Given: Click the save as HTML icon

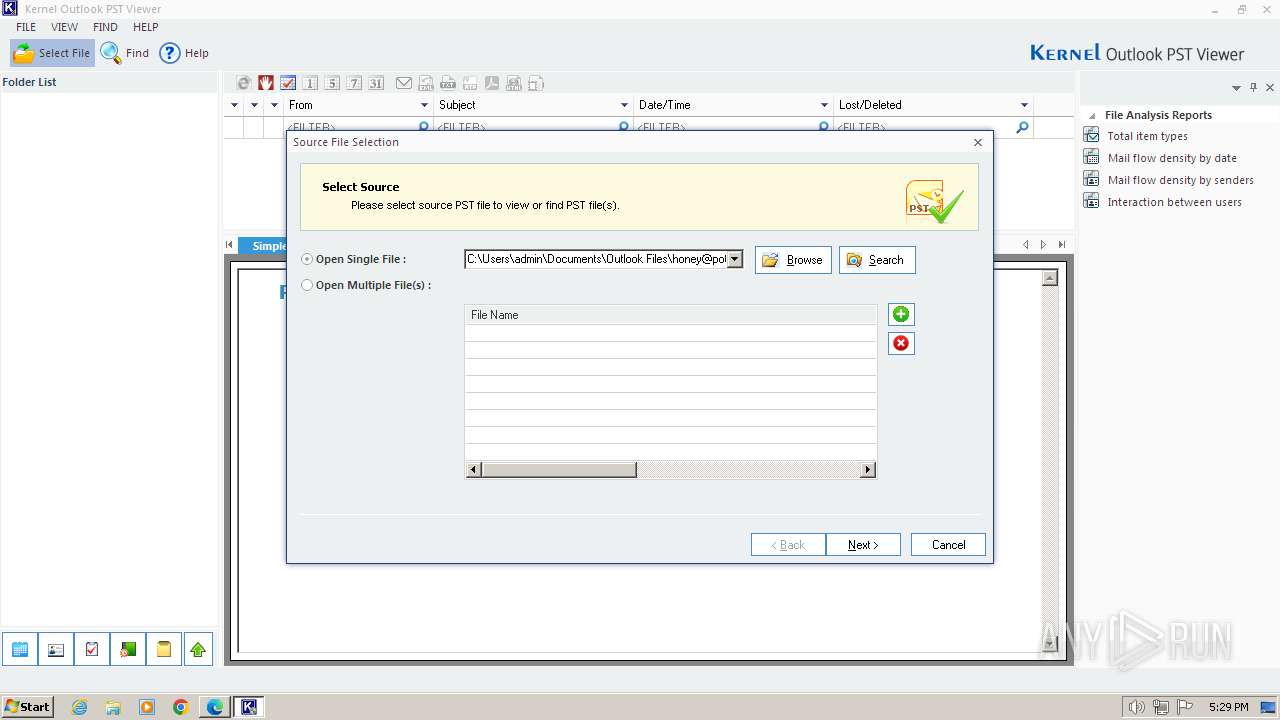Looking at the screenshot, I should (514, 83).
